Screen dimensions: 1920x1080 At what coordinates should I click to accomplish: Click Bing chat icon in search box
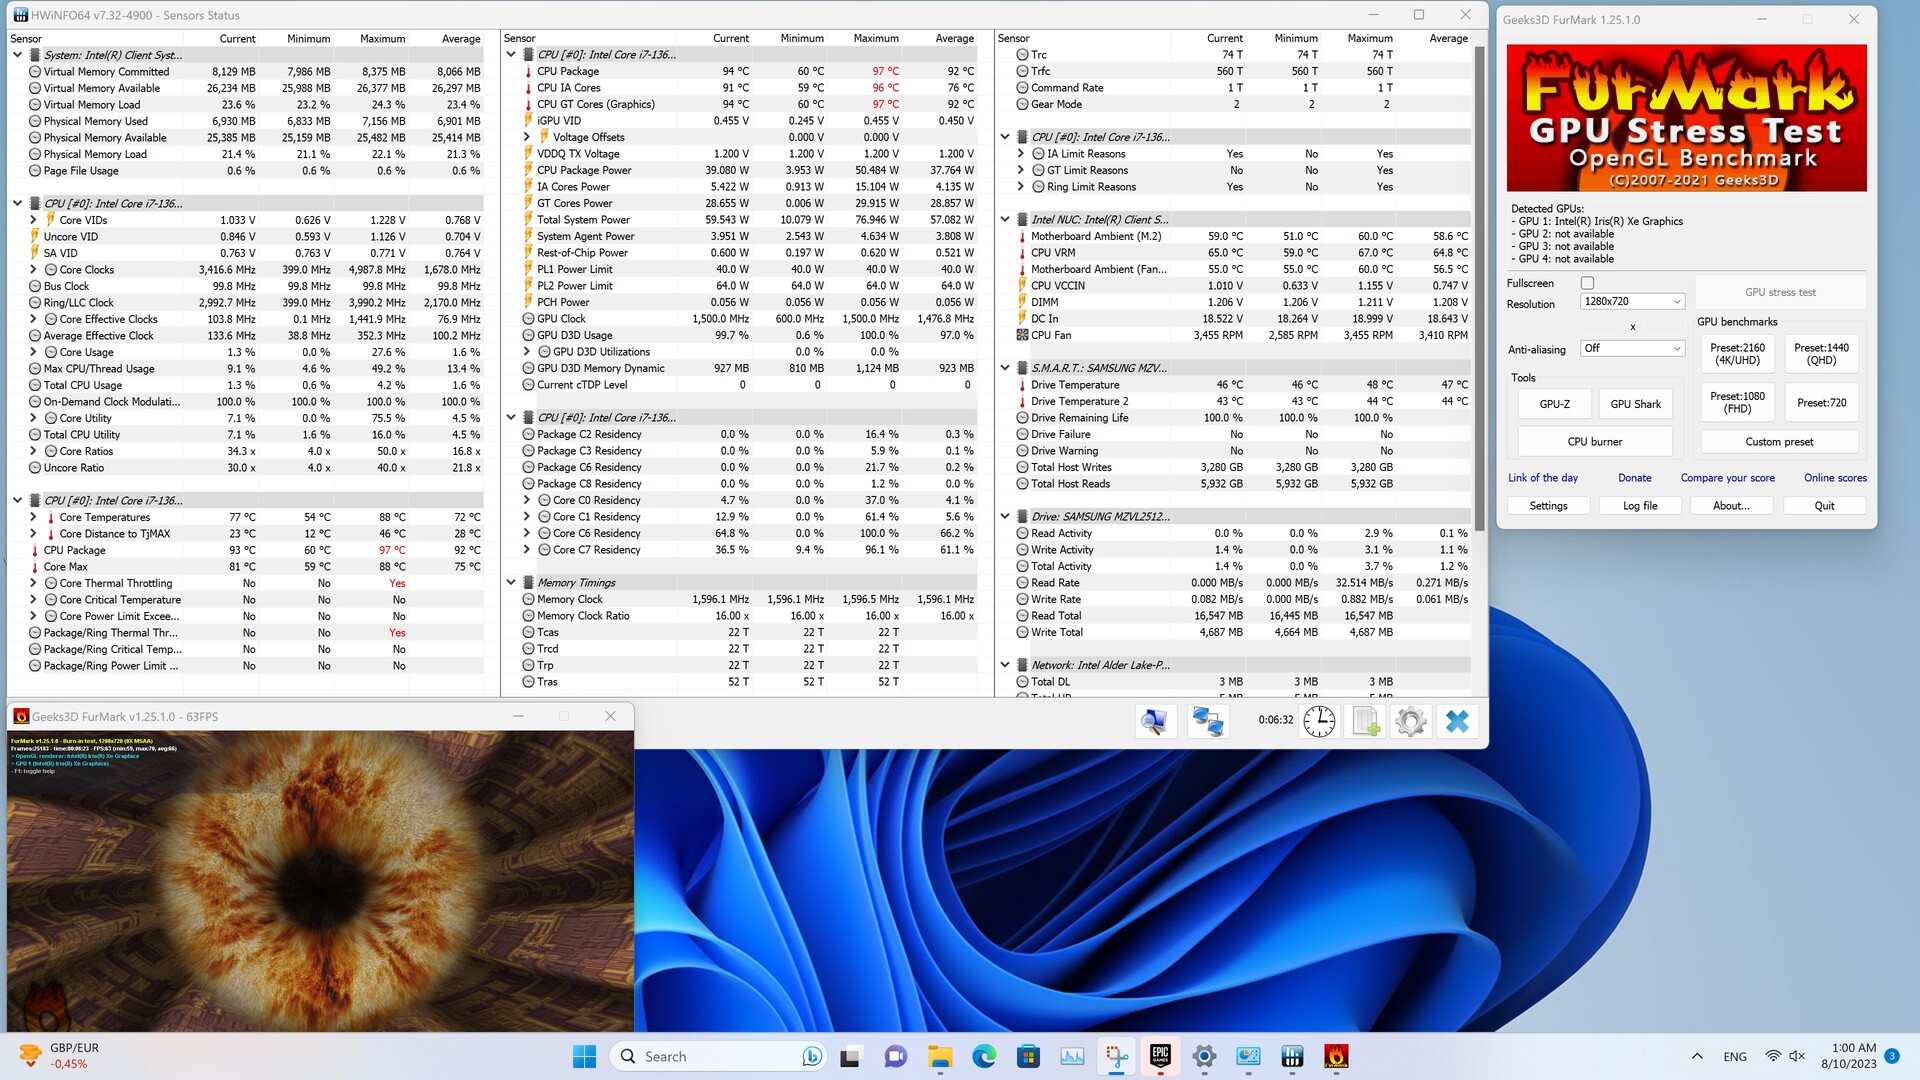point(812,1056)
